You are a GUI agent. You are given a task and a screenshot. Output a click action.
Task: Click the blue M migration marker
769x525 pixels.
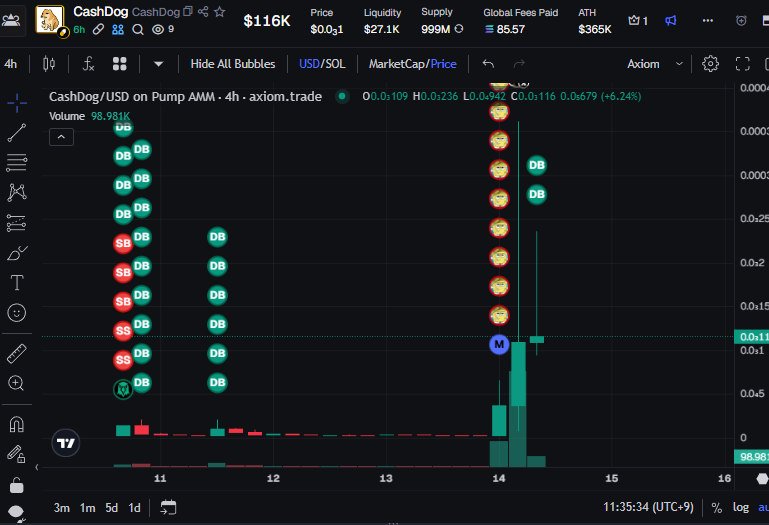click(499, 344)
